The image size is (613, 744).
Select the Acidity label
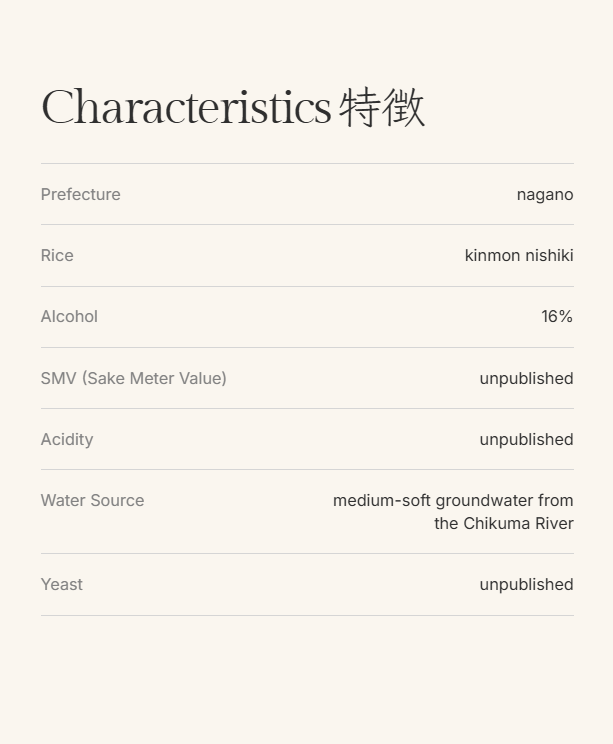point(67,440)
